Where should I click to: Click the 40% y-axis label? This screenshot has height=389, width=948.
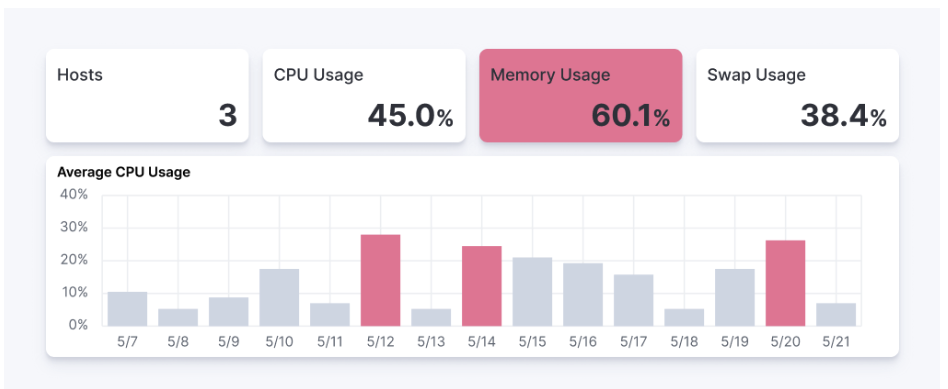pos(74,195)
